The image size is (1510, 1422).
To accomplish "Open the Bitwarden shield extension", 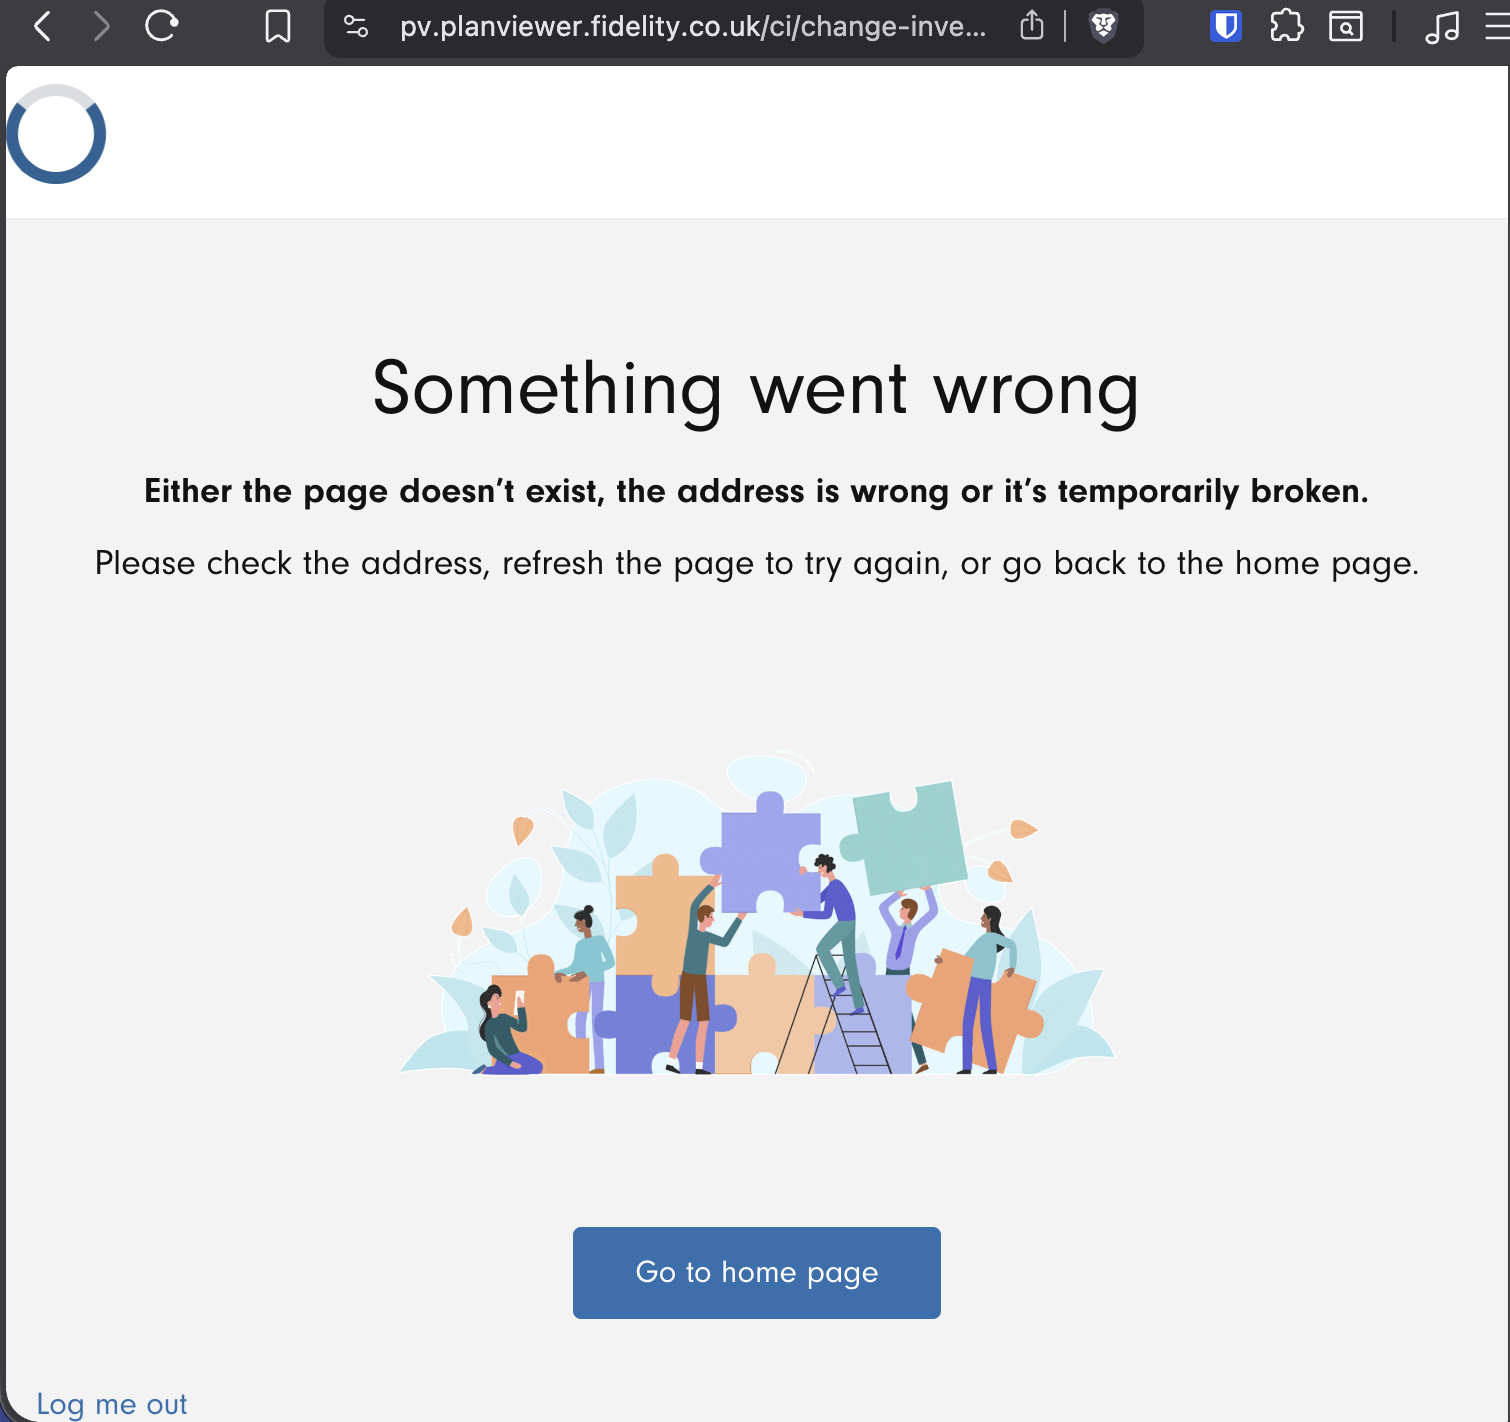I will pyautogui.click(x=1226, y=26).
